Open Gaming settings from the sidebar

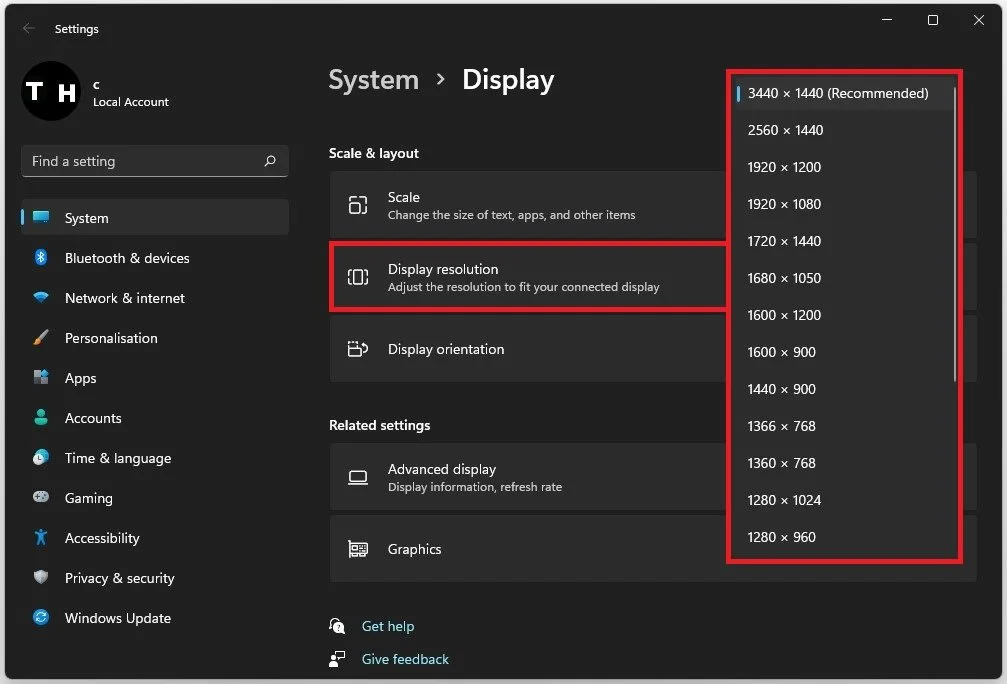click(88, 498)
